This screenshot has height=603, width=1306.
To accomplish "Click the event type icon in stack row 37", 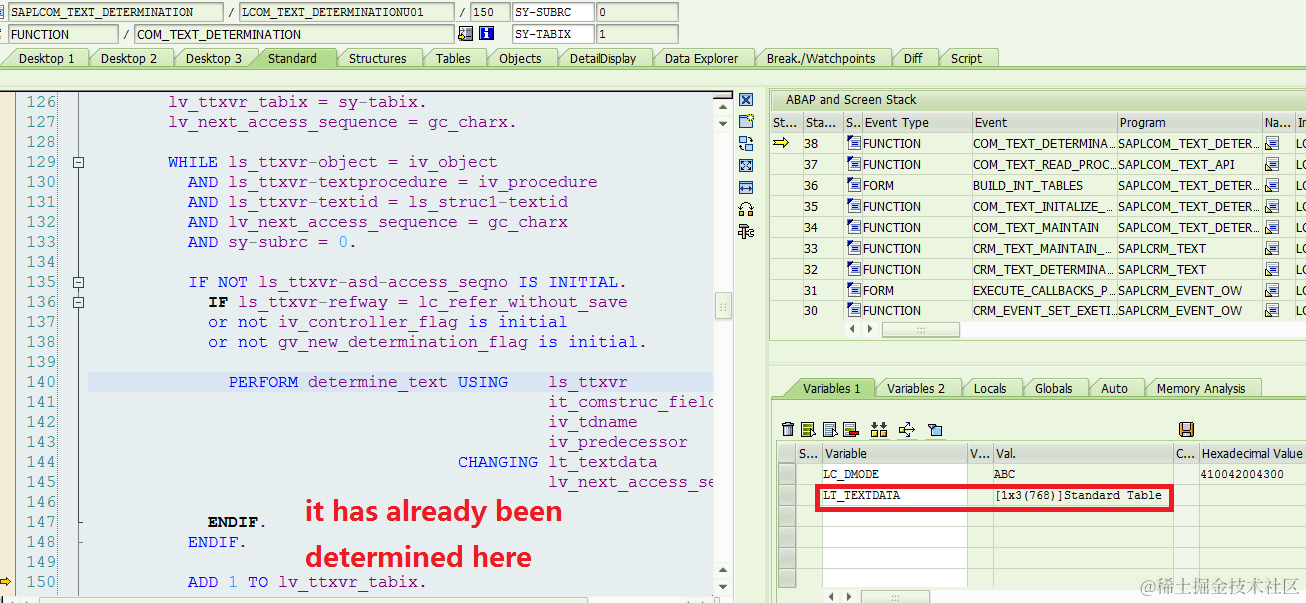I will coord(853,165).
